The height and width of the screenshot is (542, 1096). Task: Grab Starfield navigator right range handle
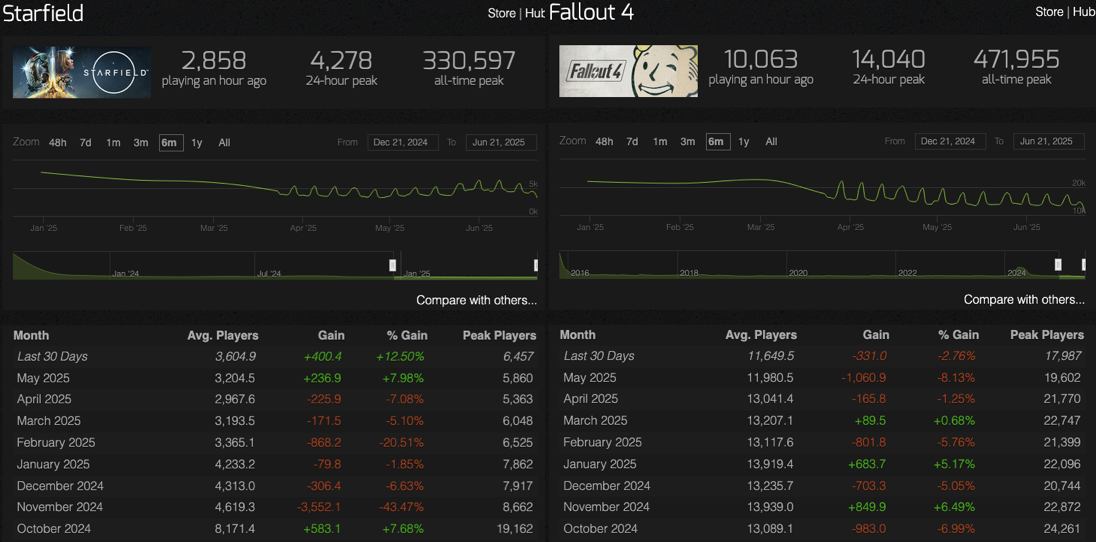[536, 265]
